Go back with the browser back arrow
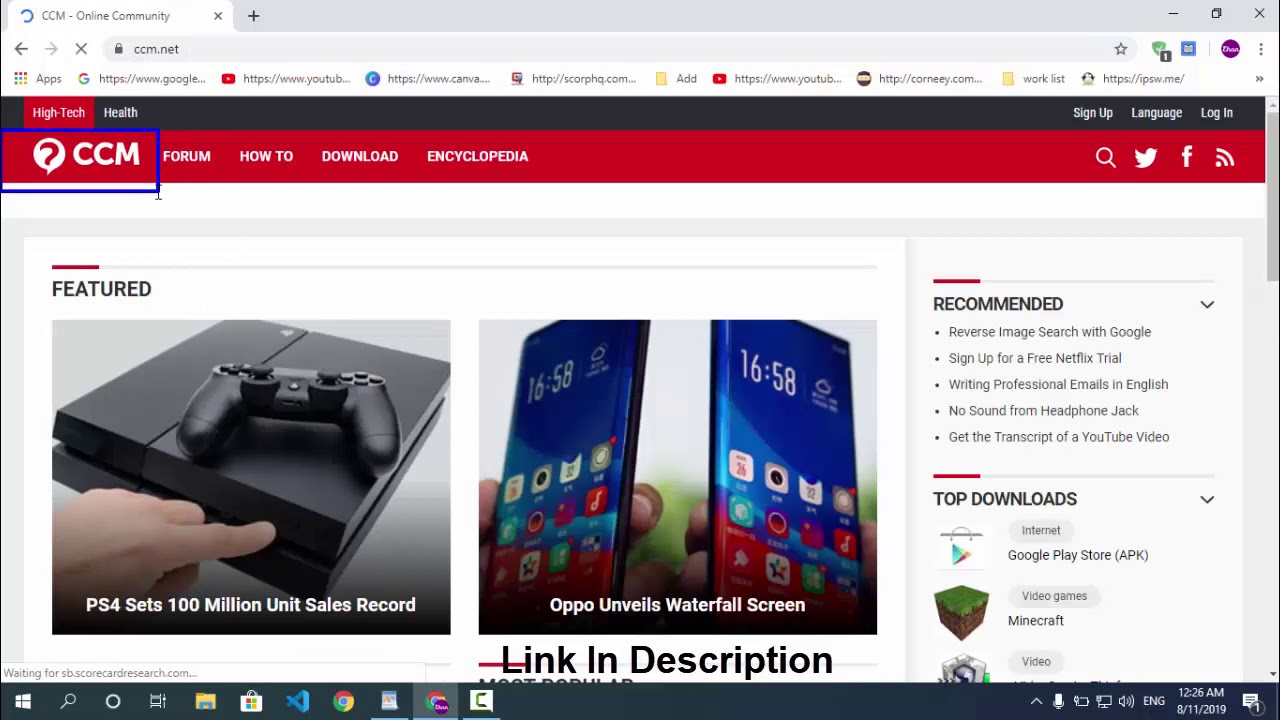1280x720 pixels. 21,49
